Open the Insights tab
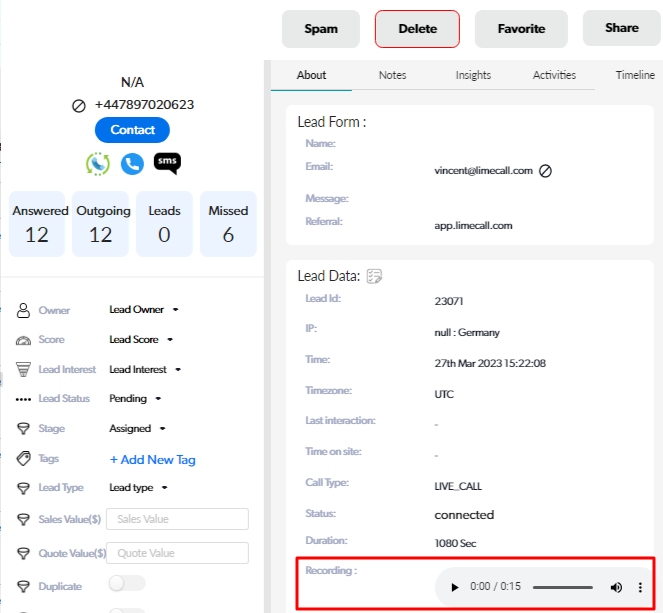 tap(473, 75)
